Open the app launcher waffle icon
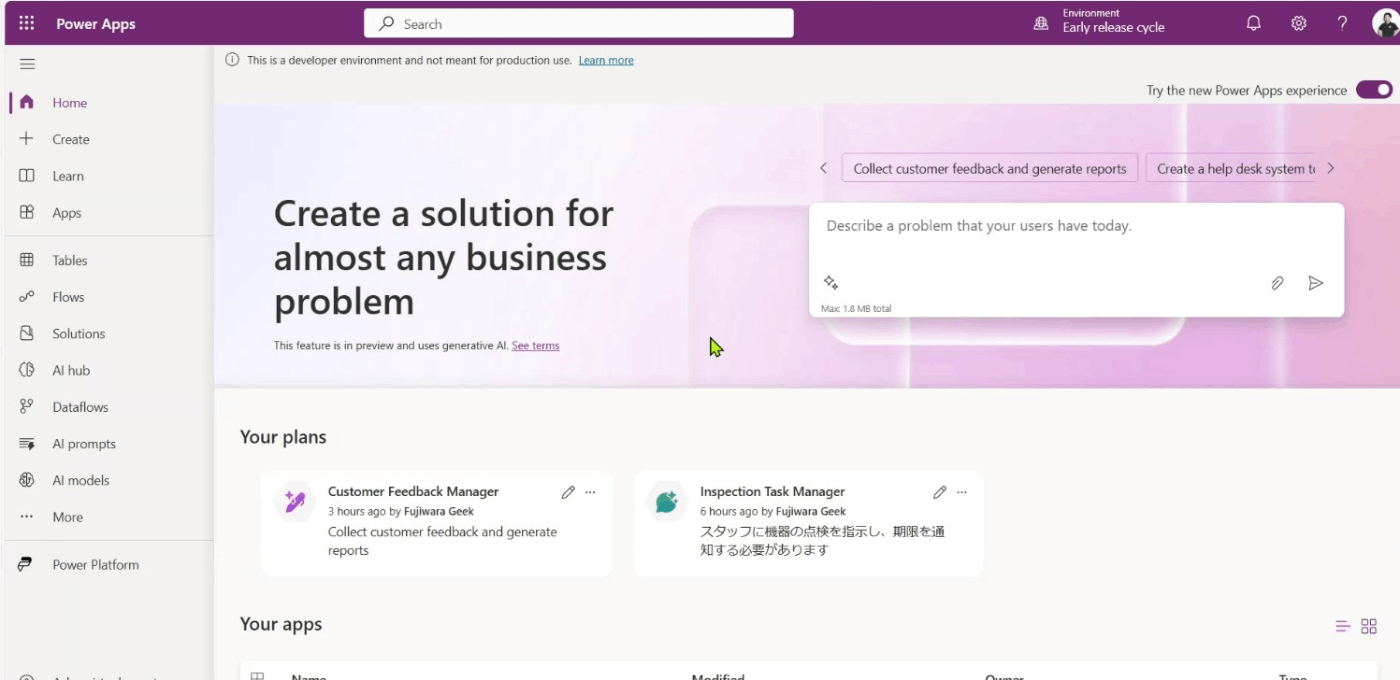The image size is (1400, 680). [x=27, y=23]
